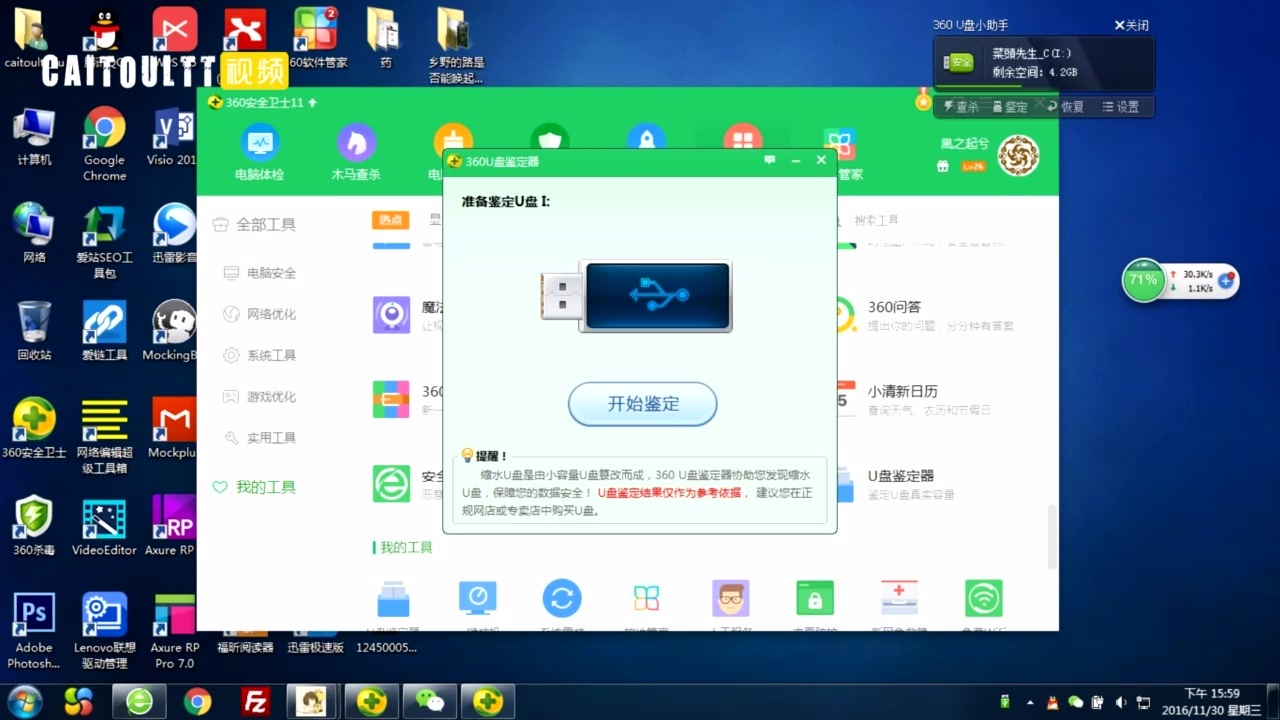Click the plus icon on speed widget

click(1225, 282)
